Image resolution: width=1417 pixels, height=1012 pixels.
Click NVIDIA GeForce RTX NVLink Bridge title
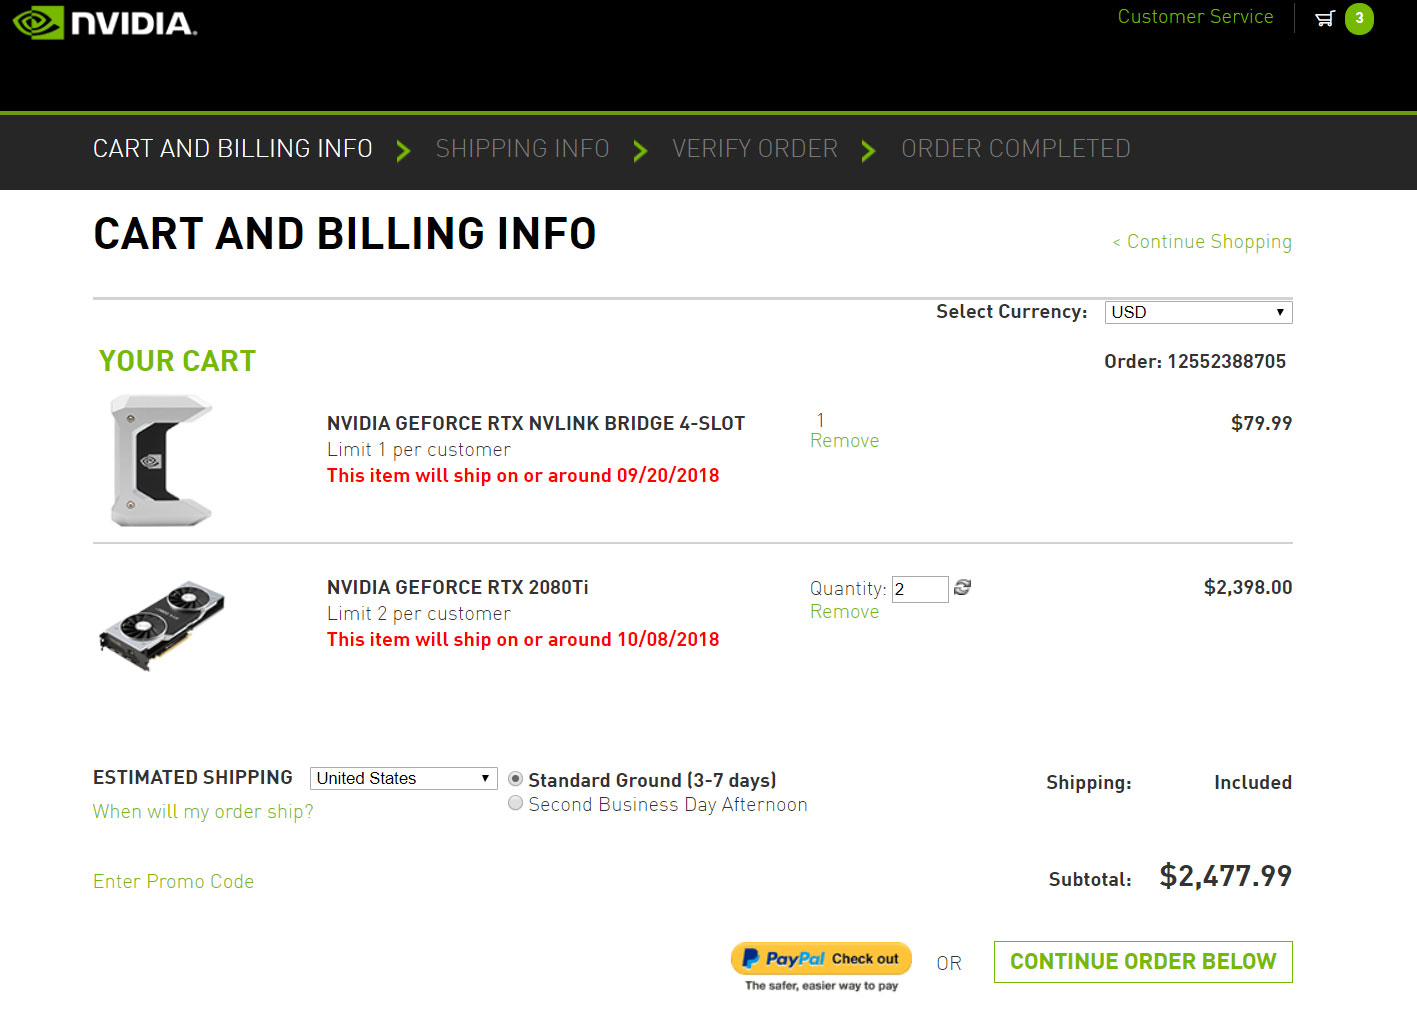click(536, 424)
